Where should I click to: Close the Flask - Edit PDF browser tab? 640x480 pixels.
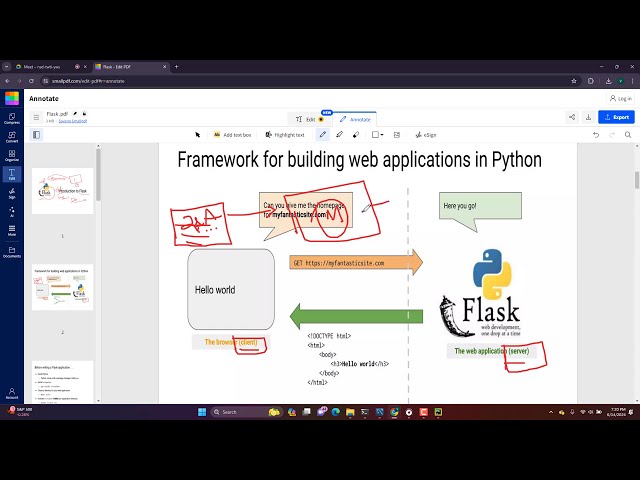coord(165,67)
